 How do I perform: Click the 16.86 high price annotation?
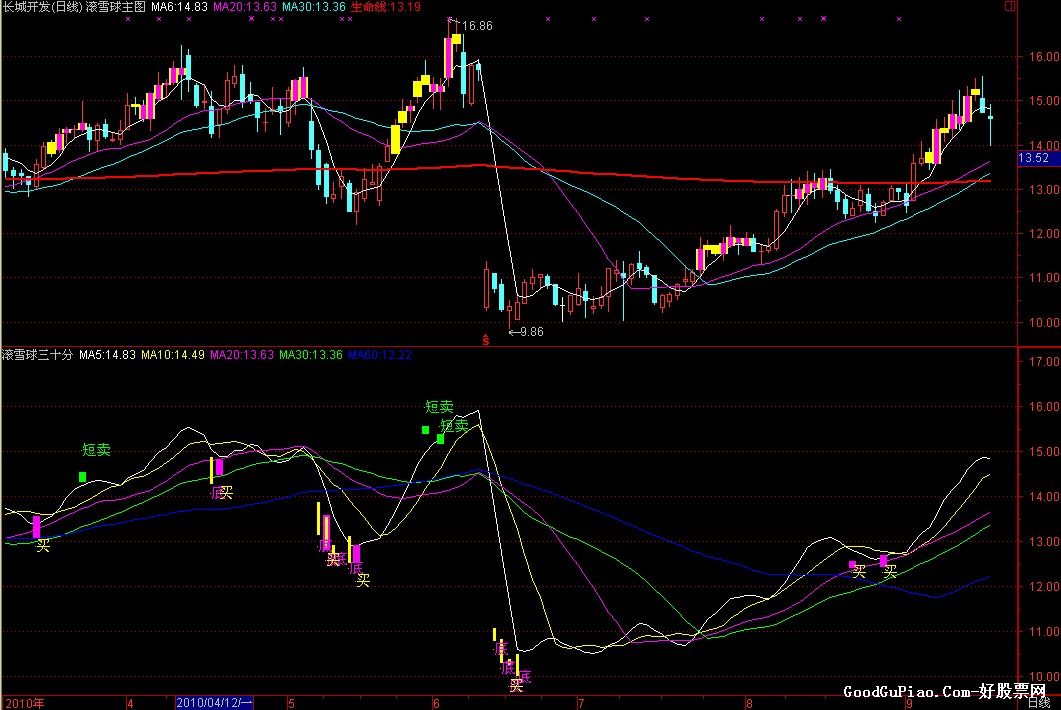(477, 26)
